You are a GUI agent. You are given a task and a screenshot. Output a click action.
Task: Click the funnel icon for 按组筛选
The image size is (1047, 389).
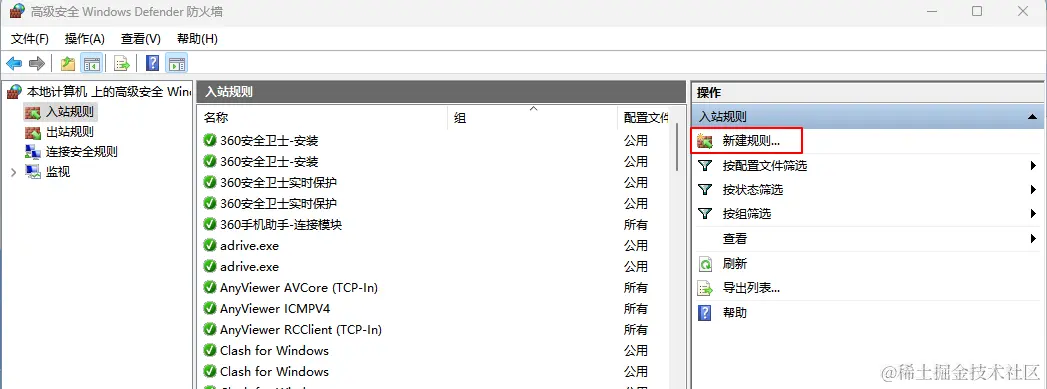click(x=705, y=214)
